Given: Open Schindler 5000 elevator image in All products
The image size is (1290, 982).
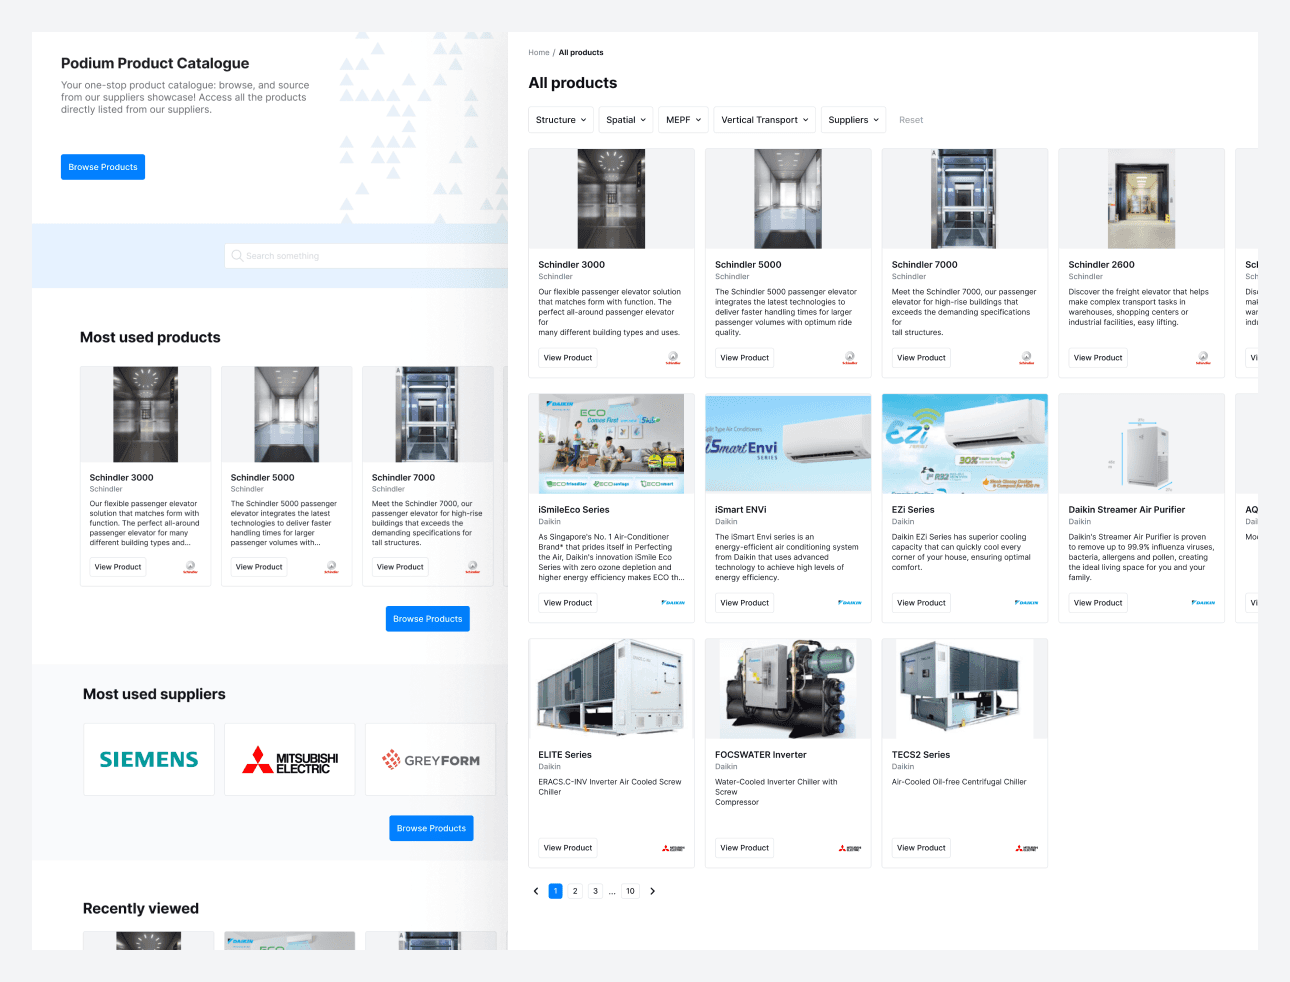Looking at the screenshot, I should [x=788, y=199].
